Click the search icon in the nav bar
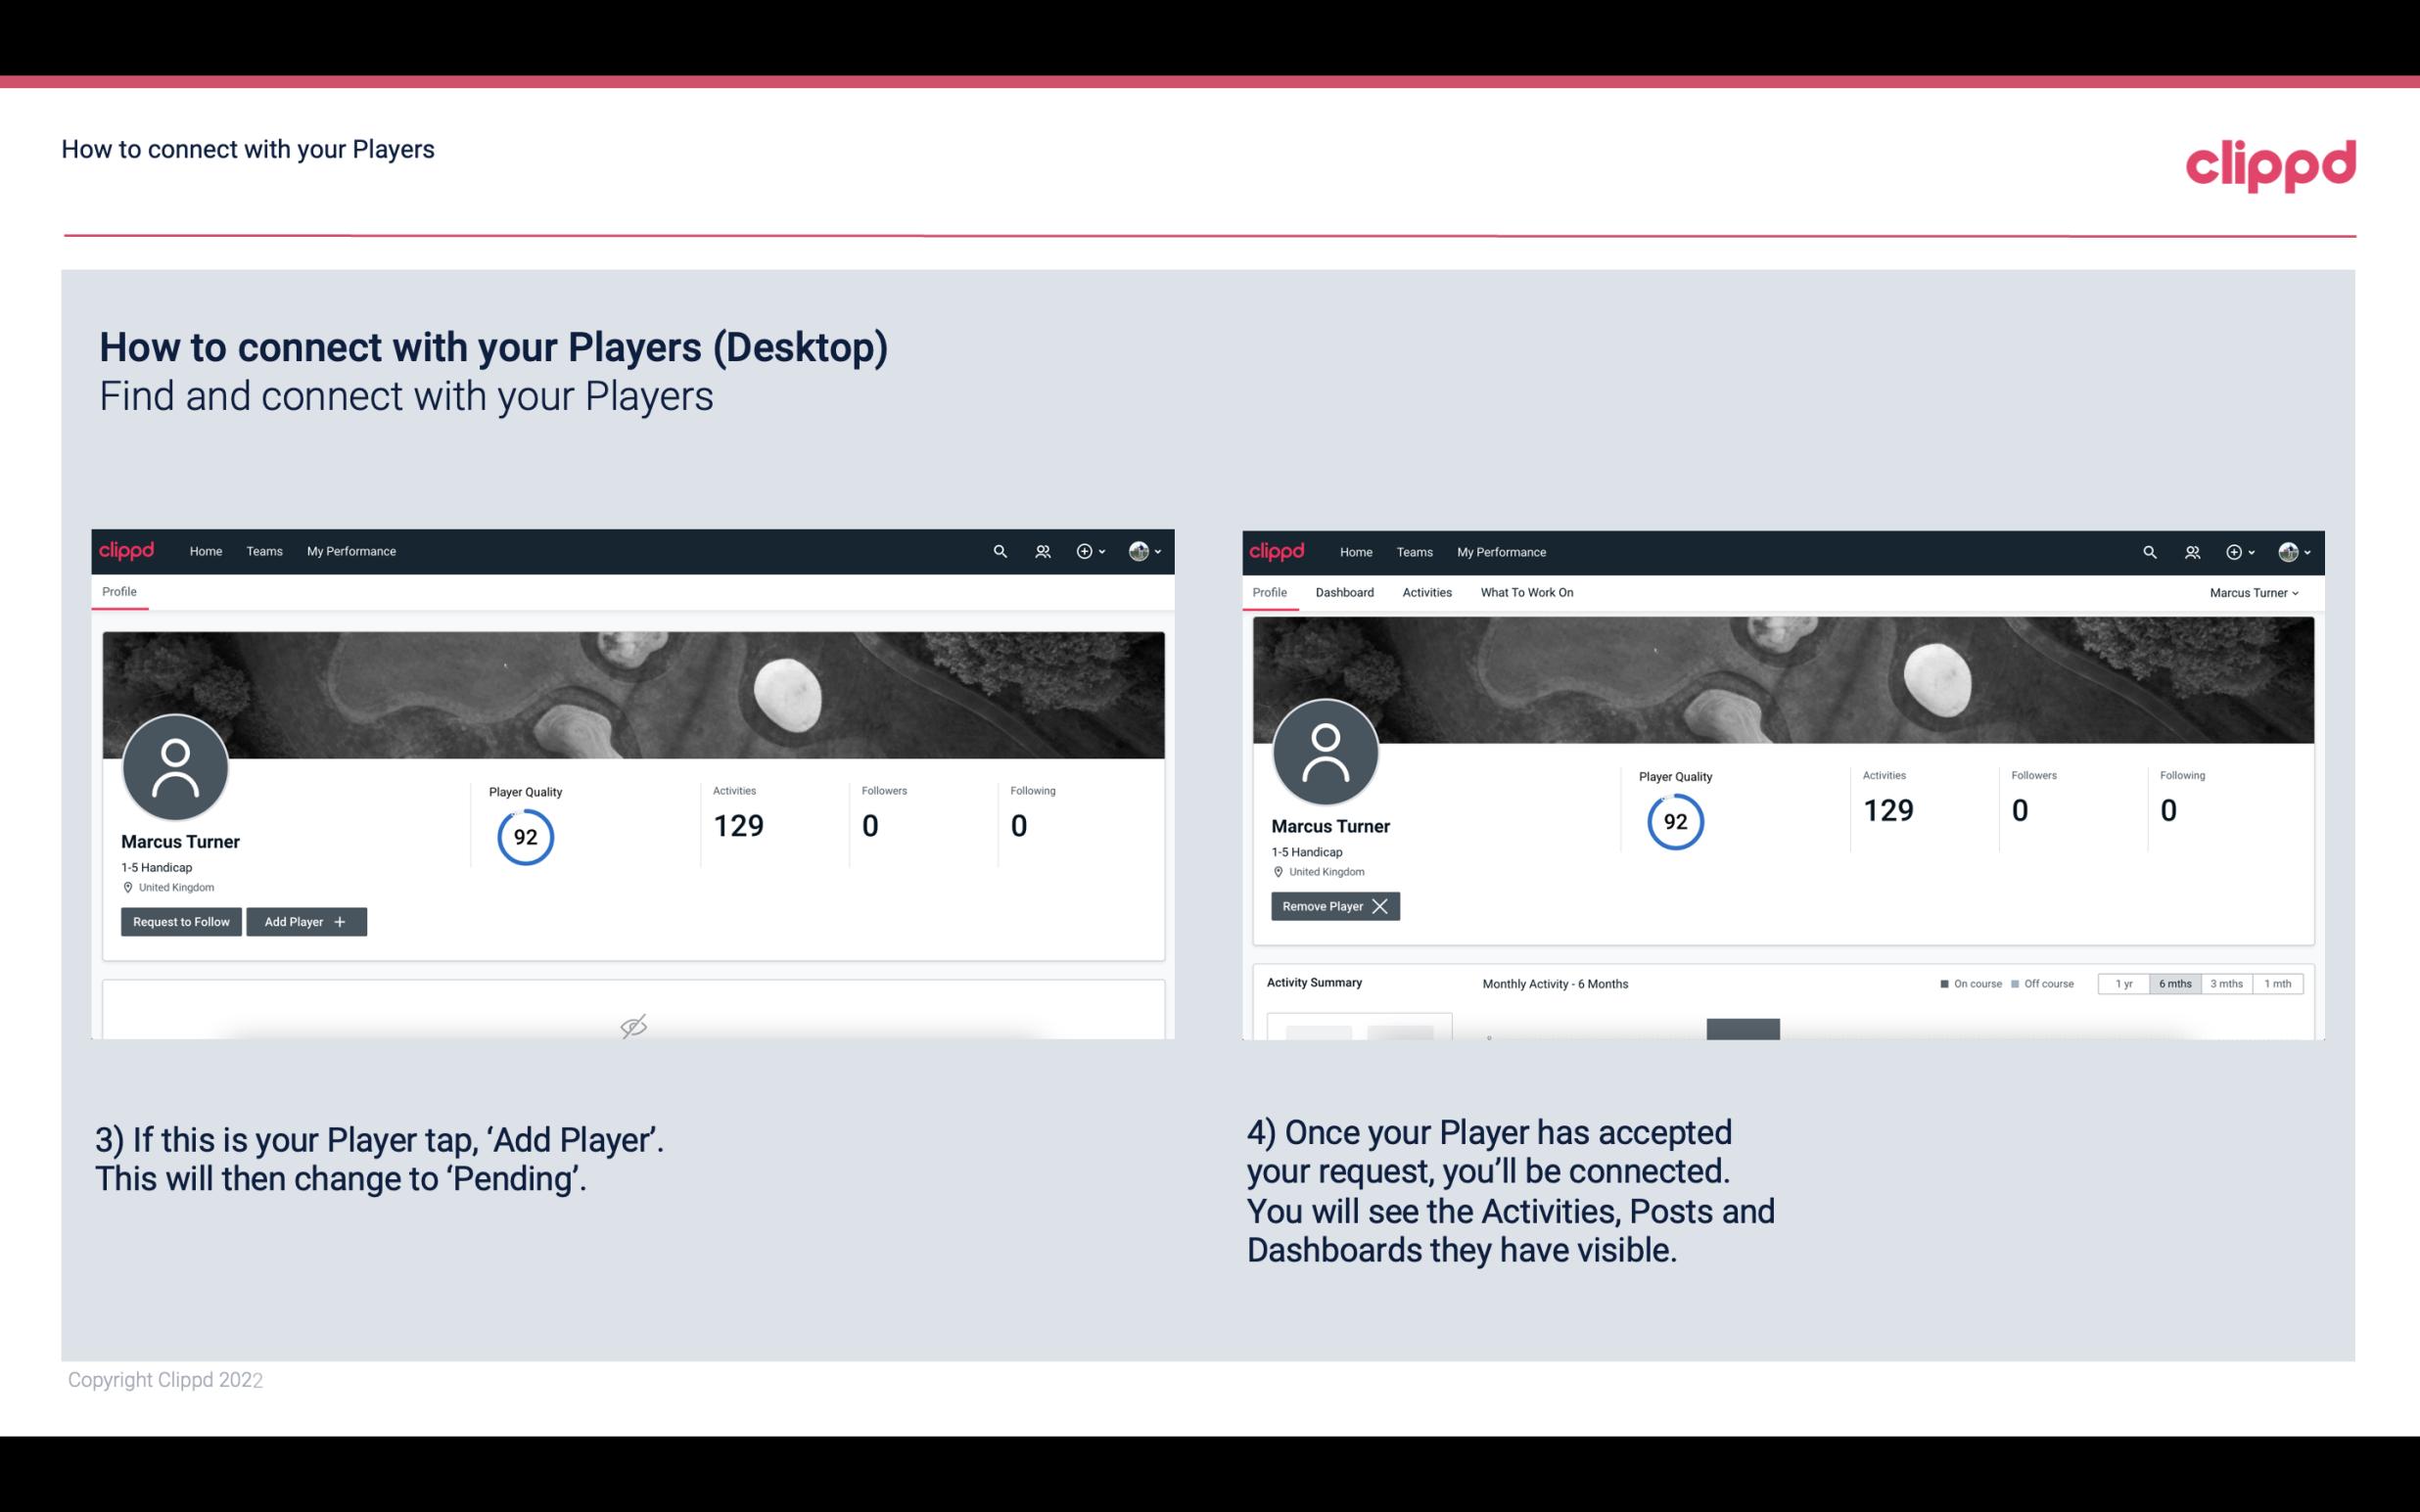The width and height of the screenshot is (2420, 1512). point(999,550)
